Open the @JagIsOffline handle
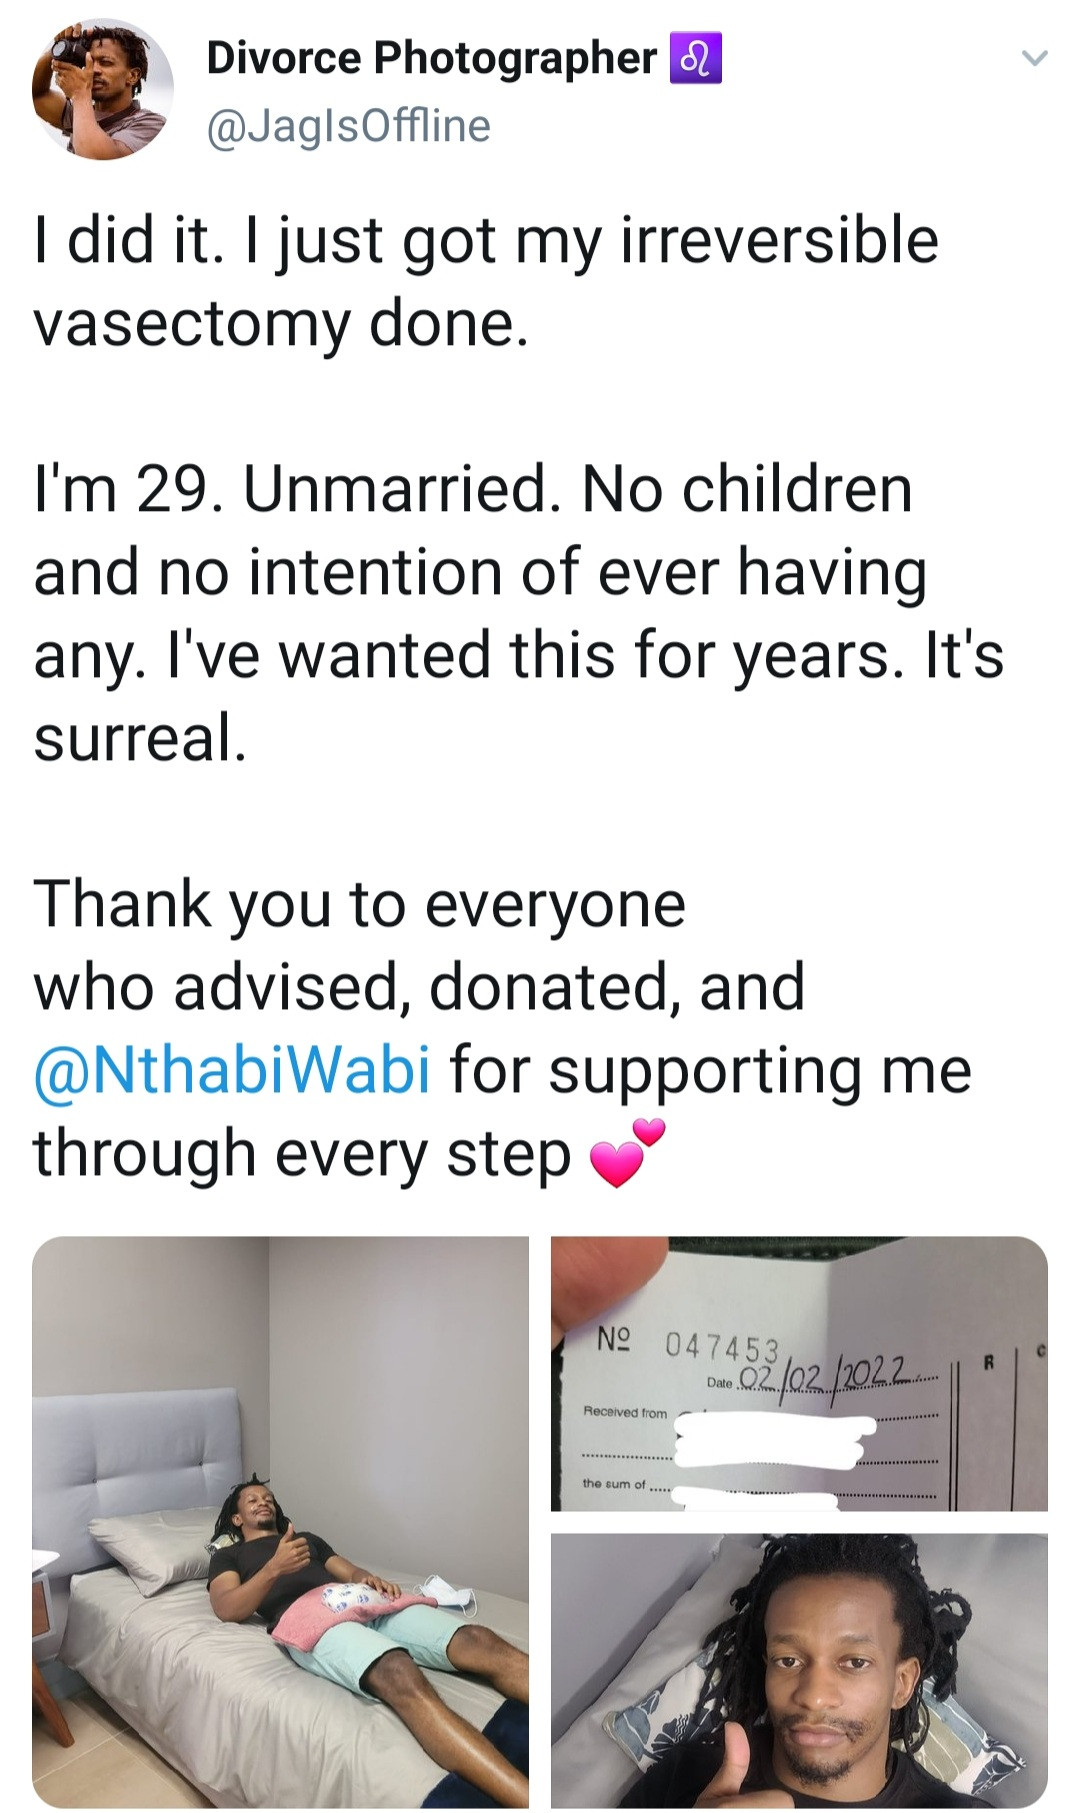The width and height of the screenshot is (1080, 1813). 348,126
